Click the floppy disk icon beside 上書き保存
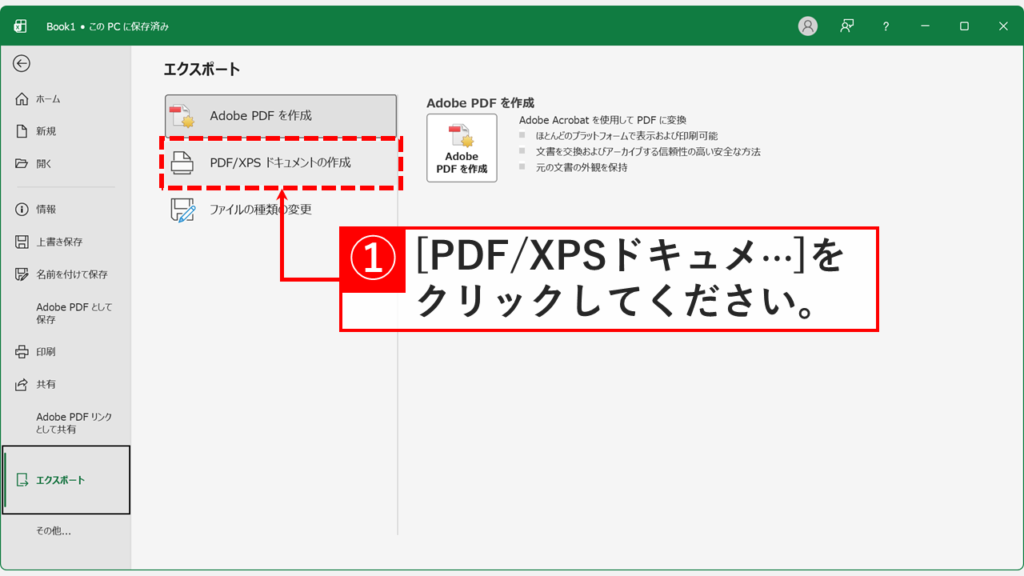 (22, 242)
